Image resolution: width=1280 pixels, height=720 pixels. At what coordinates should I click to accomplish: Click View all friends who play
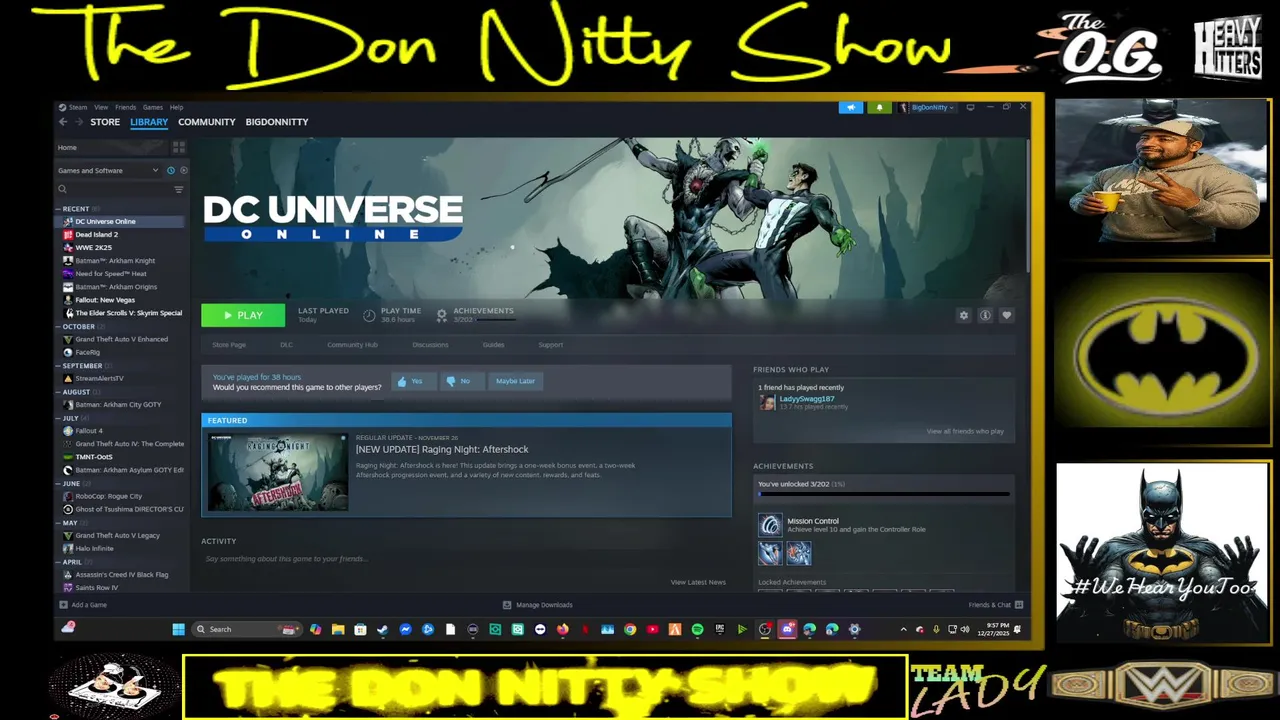965,431
